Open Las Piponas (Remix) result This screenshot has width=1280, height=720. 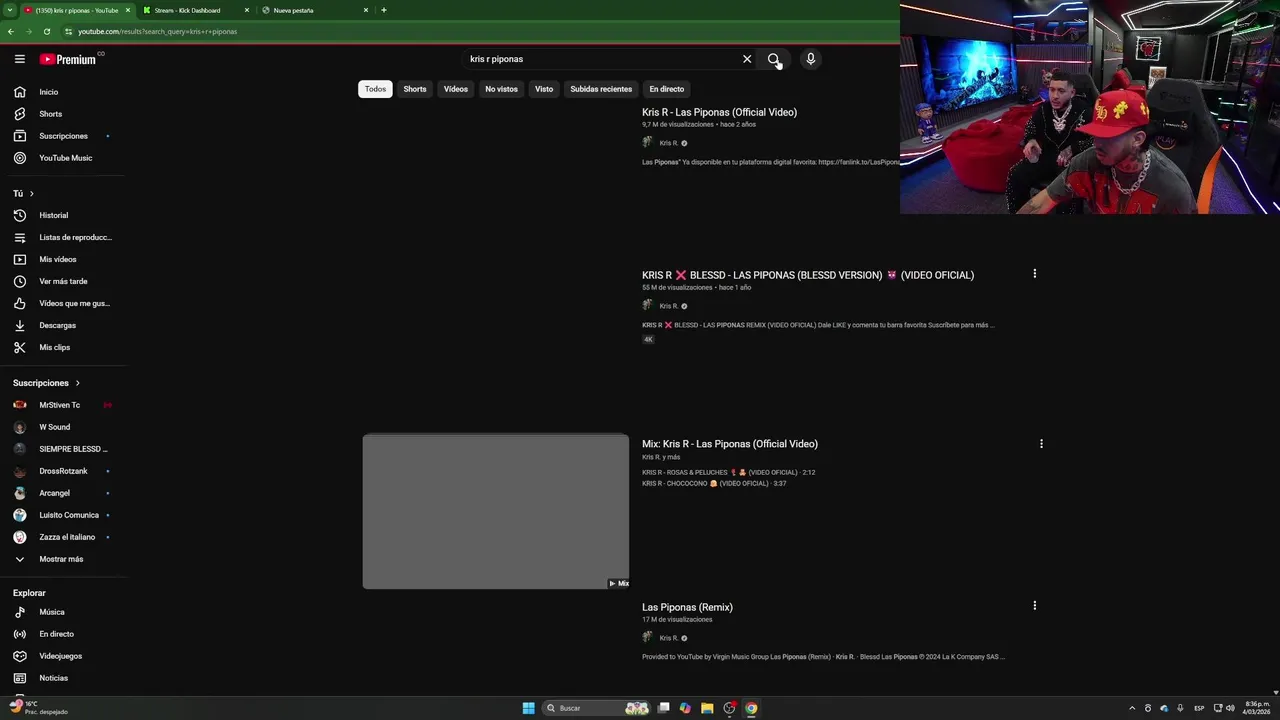687,607
